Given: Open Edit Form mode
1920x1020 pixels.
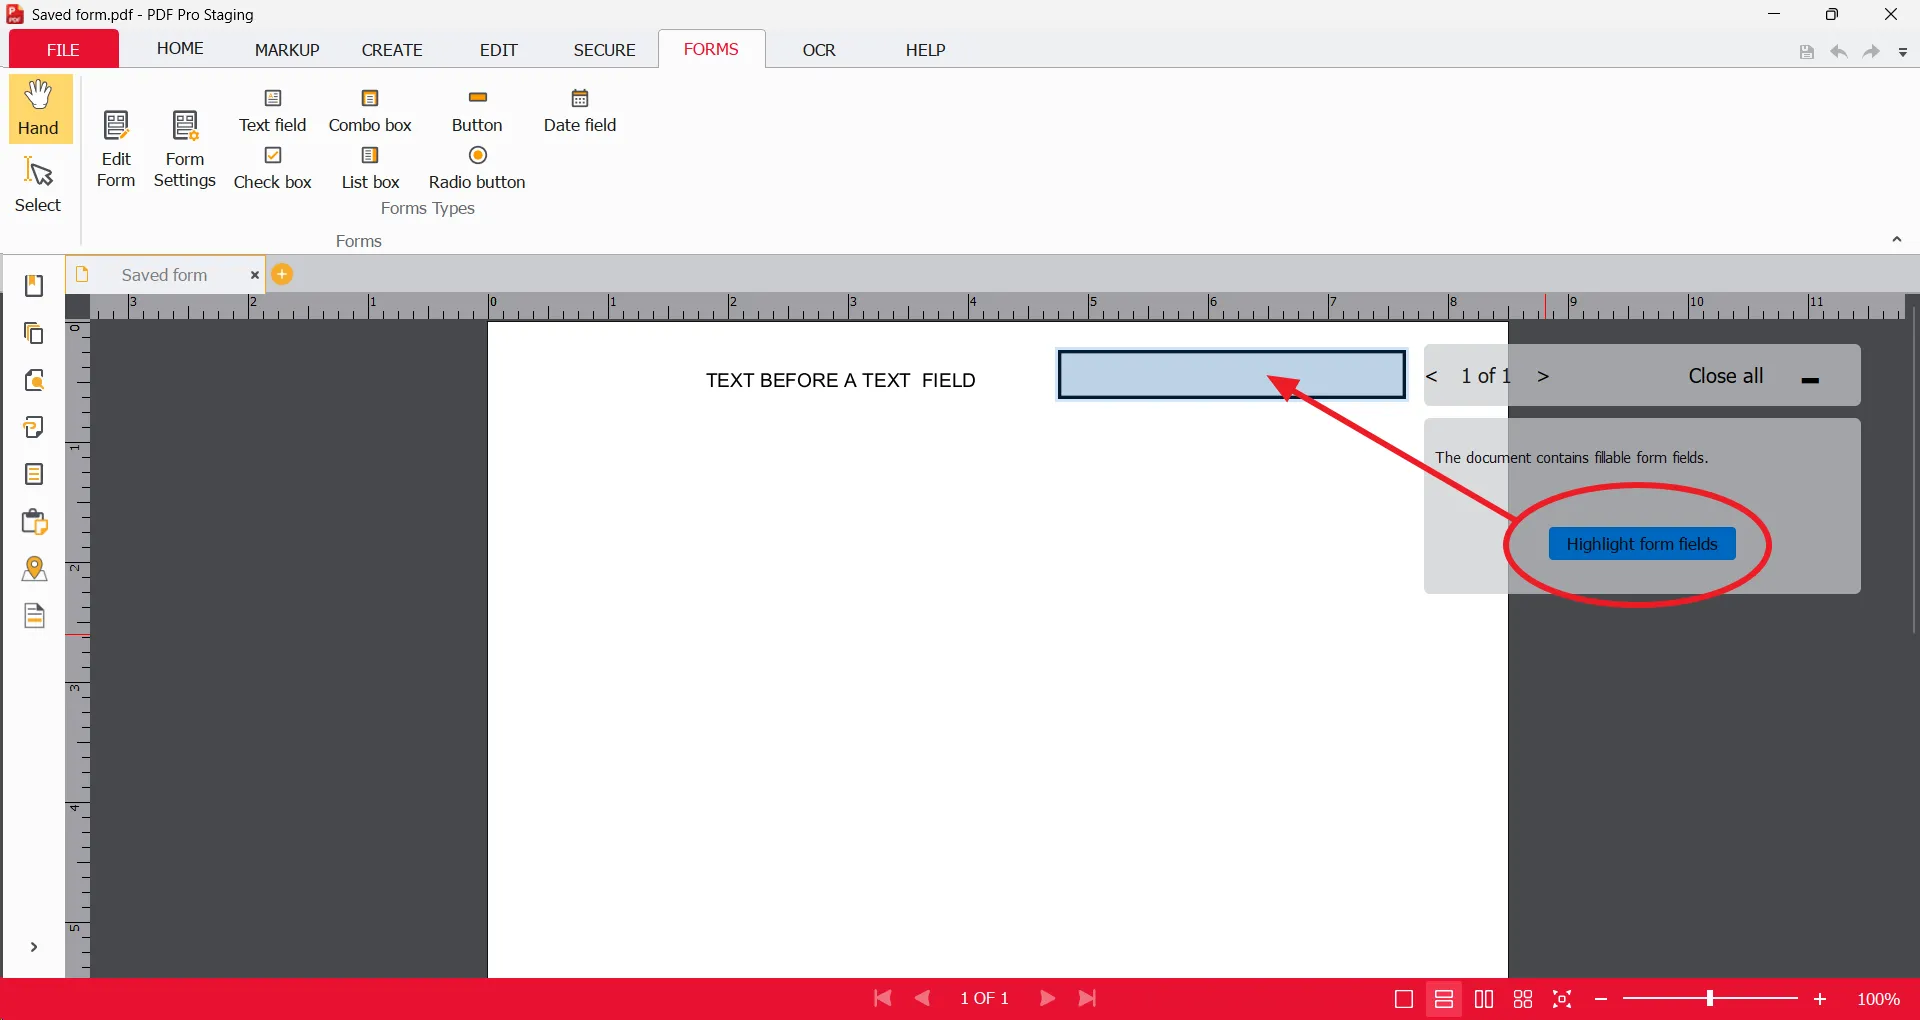Looking at the screenshot, I should tap(116, 149).
